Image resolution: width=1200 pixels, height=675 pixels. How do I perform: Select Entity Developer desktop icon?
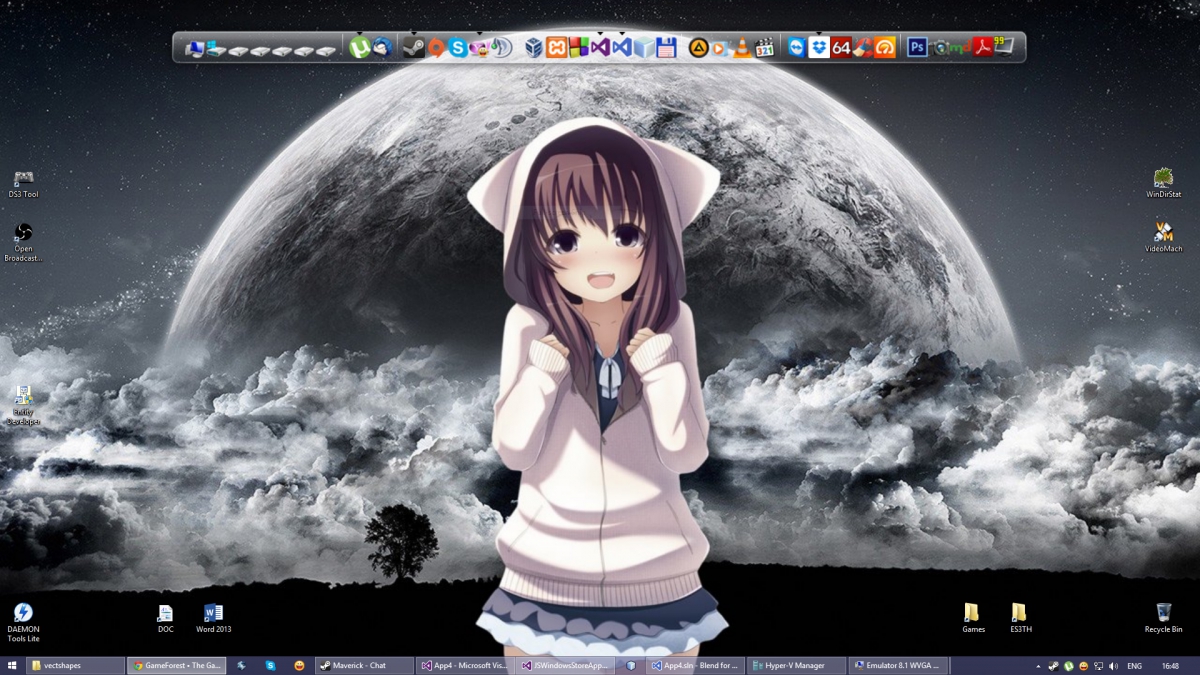coord(23,406)
